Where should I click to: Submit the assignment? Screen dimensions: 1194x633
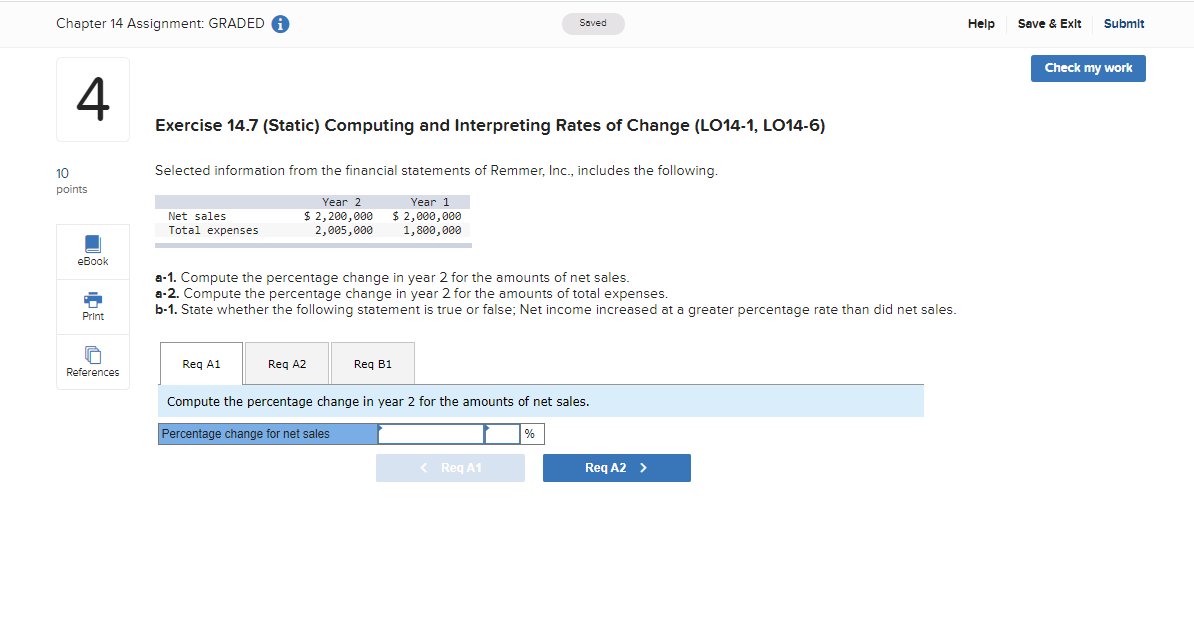pos(1124,23)
